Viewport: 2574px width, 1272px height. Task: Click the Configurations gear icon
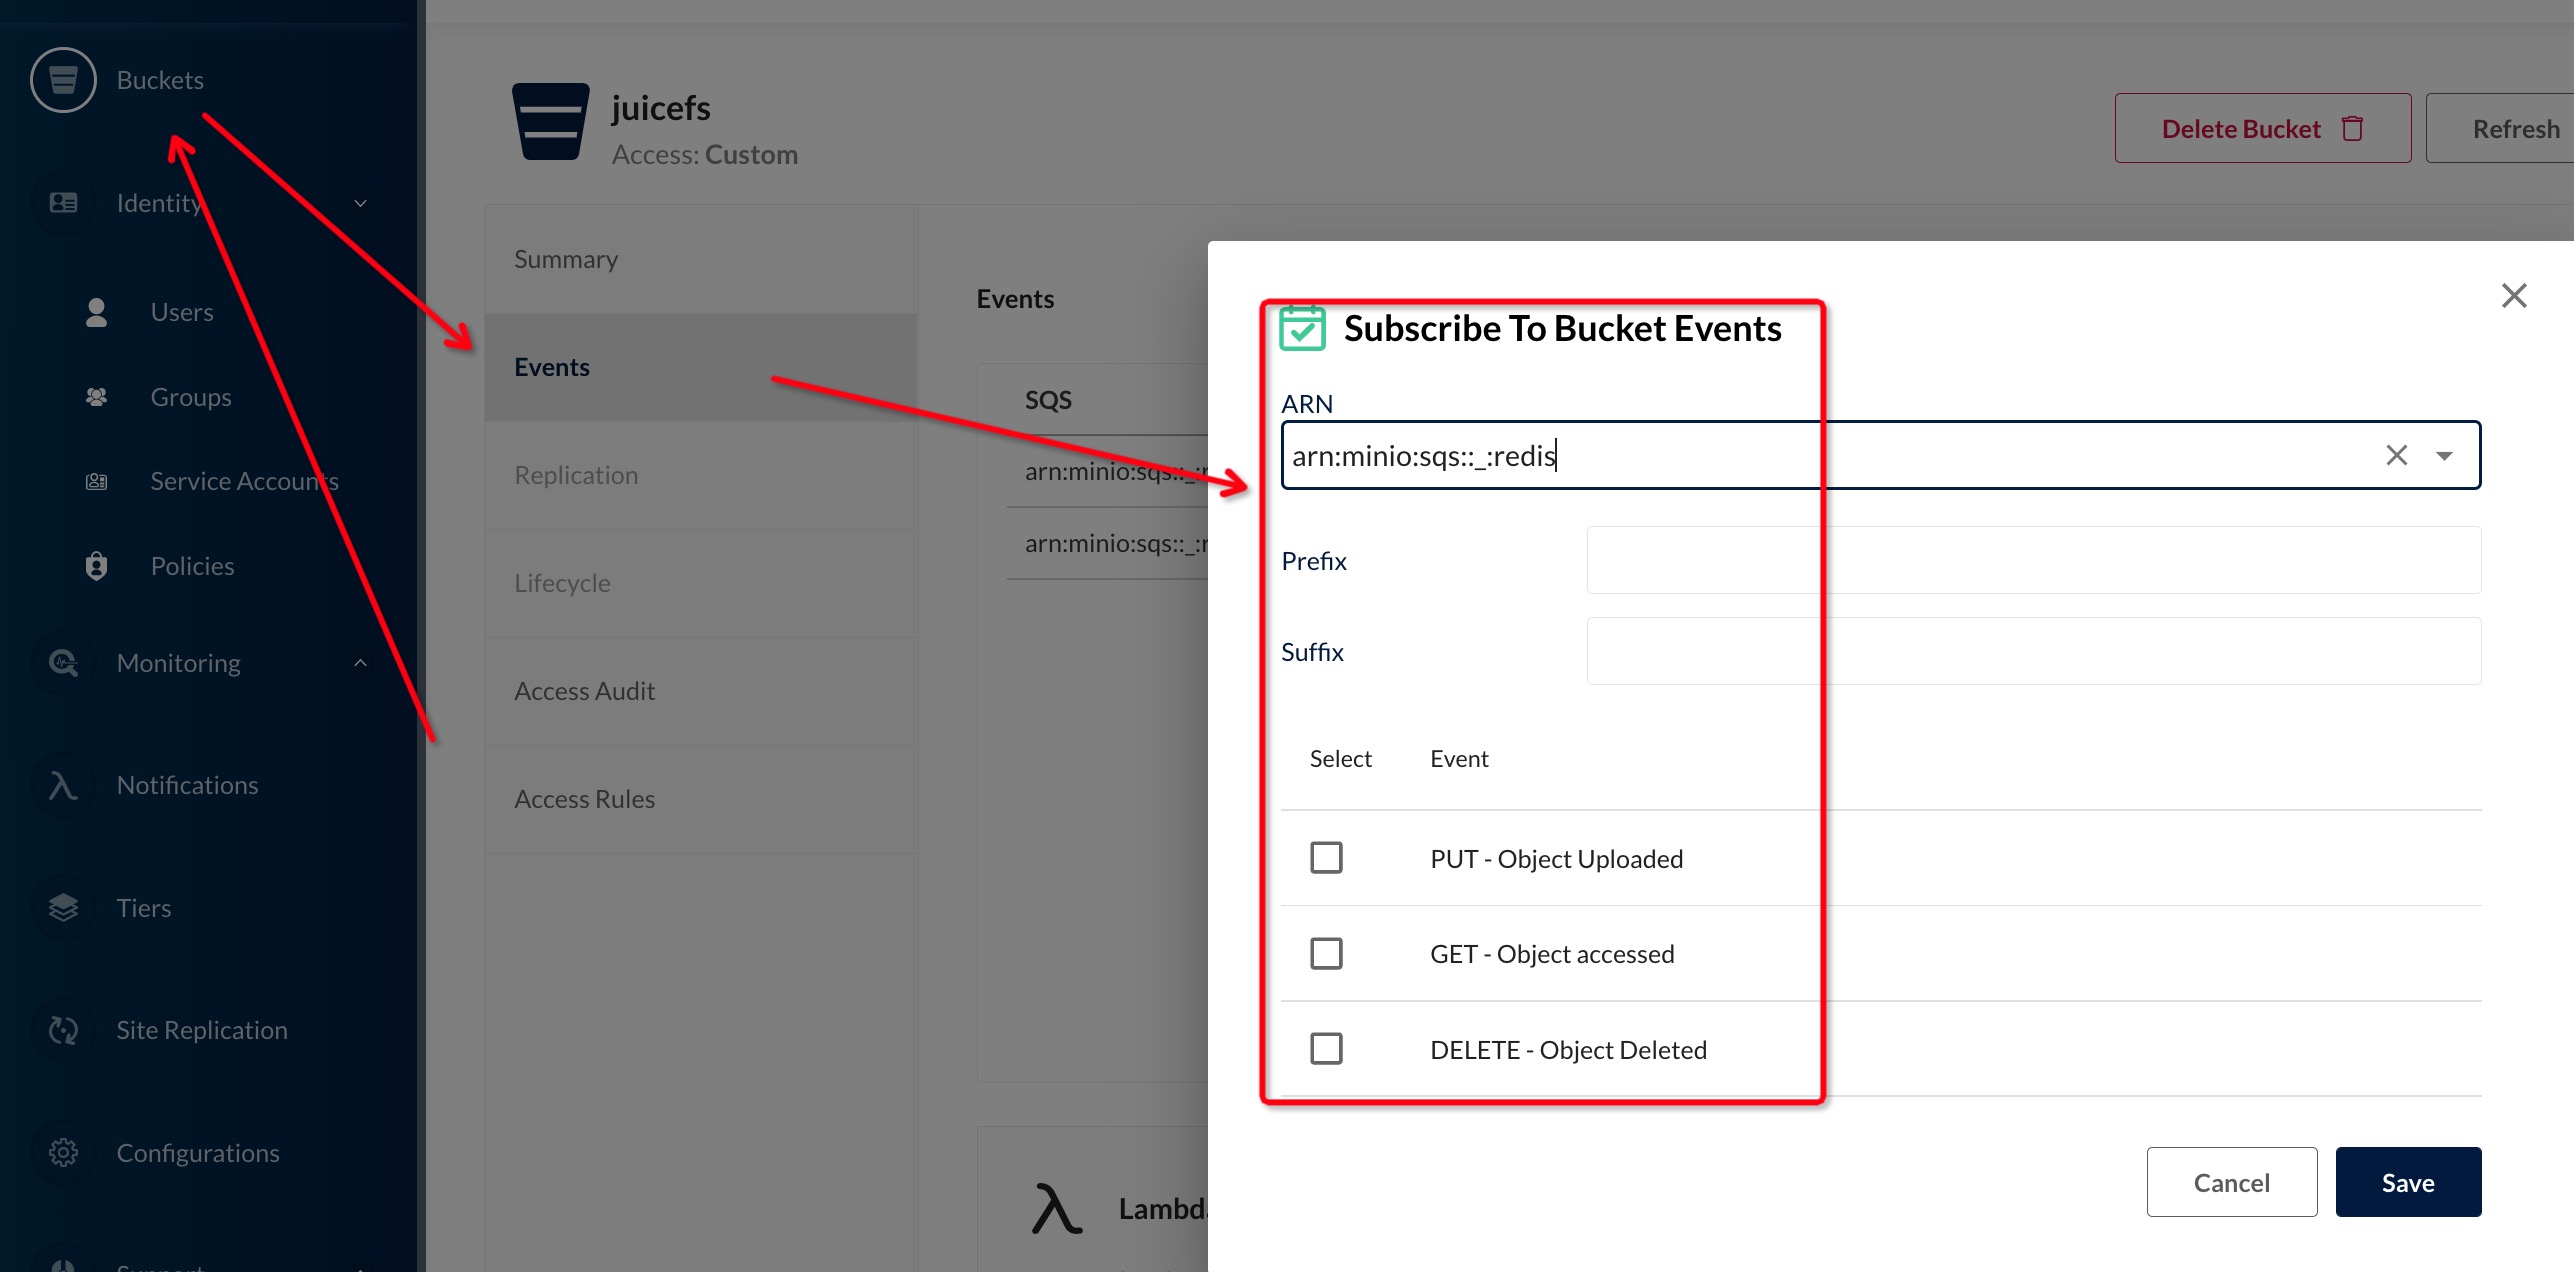63,1153
